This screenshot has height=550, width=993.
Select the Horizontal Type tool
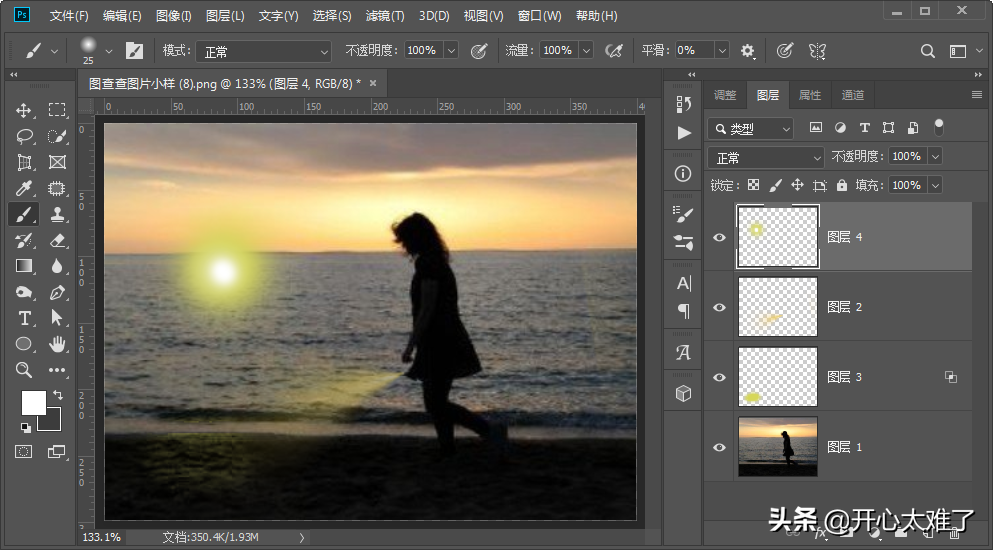click(24, 318)
